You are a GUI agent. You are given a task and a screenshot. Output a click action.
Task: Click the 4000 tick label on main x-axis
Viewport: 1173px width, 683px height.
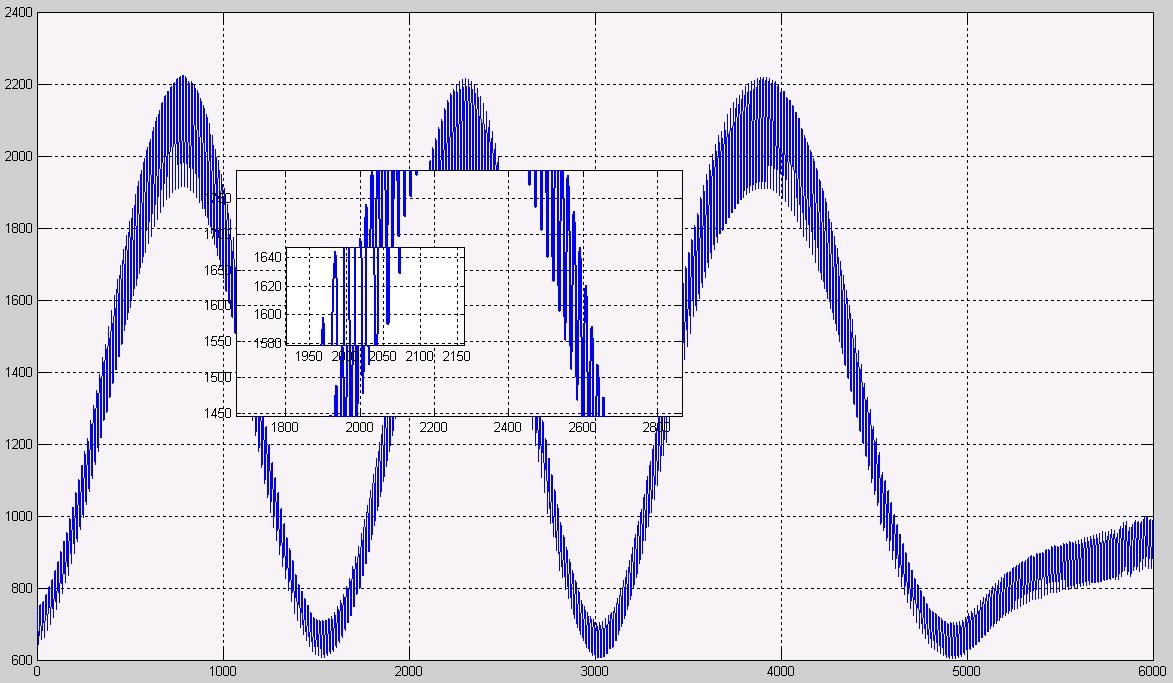[x=781, y=672]
